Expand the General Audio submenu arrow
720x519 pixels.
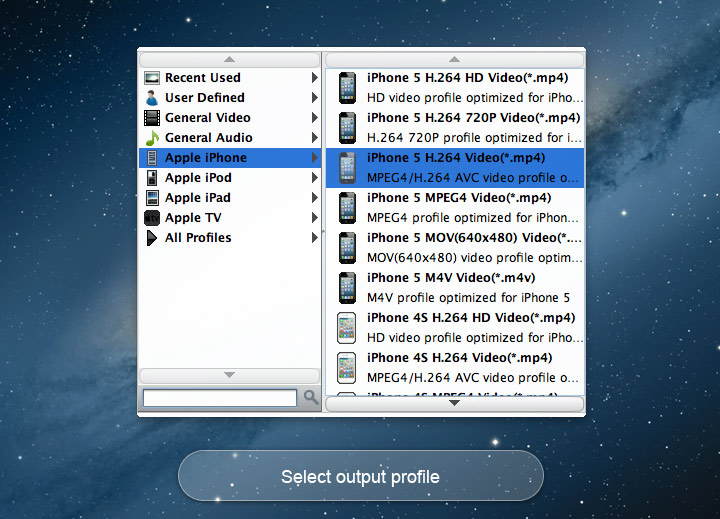tap(315, 138)
